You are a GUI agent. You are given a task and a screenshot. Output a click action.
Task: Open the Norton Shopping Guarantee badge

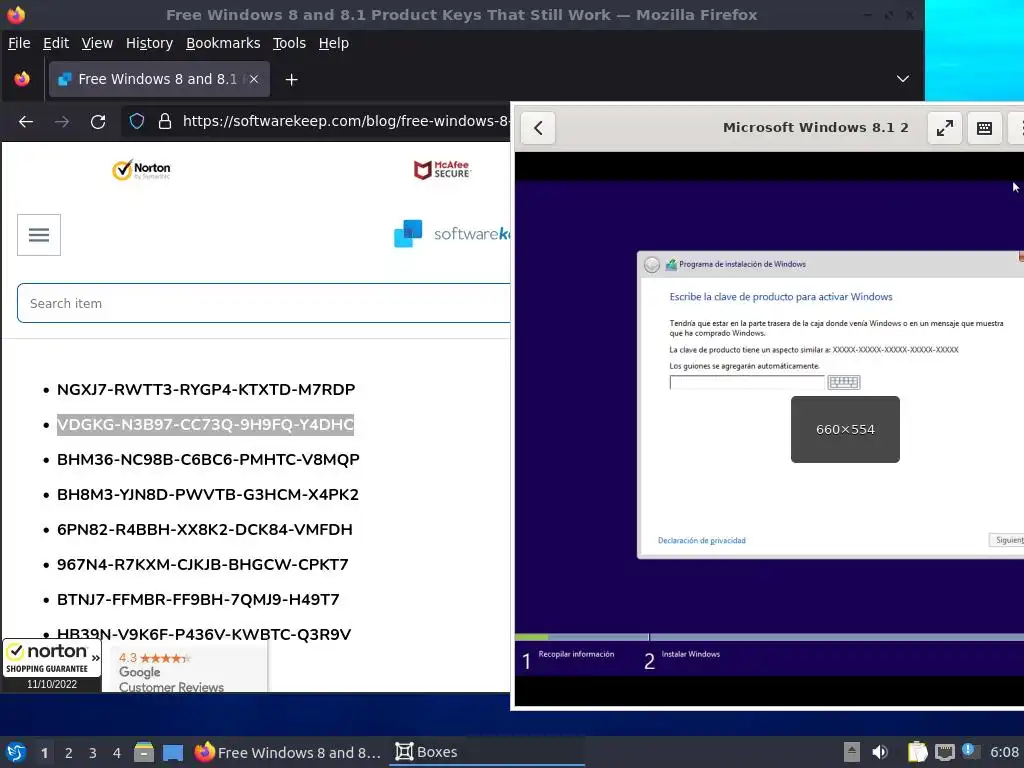tap(52, 665)
